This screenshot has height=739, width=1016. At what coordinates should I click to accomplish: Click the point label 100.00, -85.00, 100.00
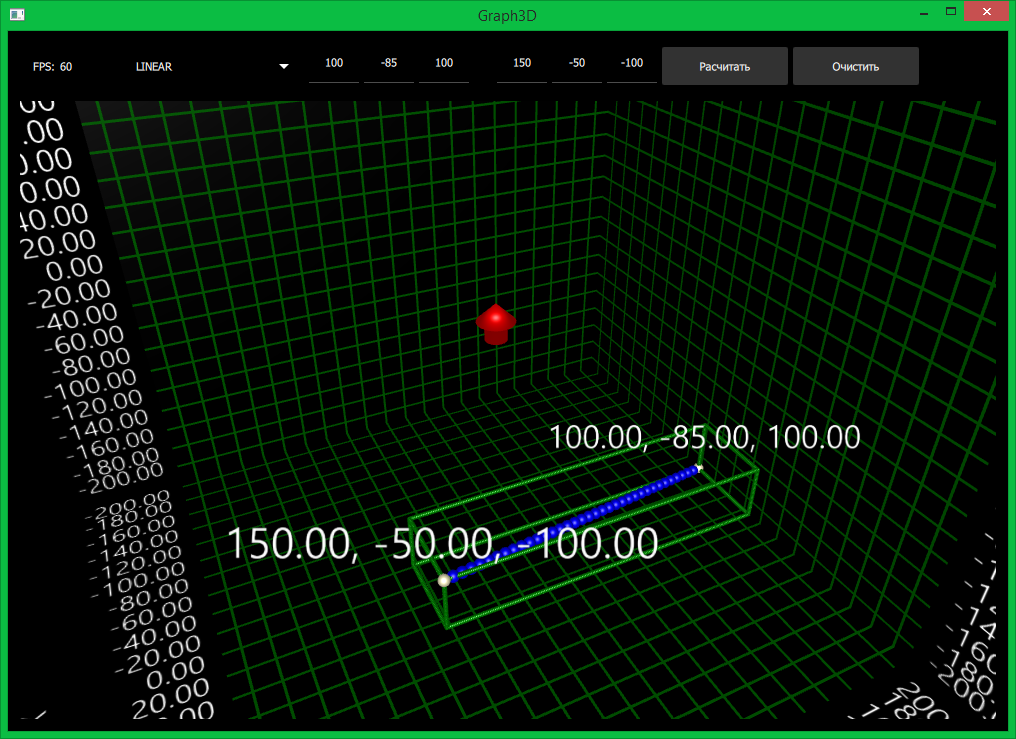pyautogui.click(x=705, y=437)
